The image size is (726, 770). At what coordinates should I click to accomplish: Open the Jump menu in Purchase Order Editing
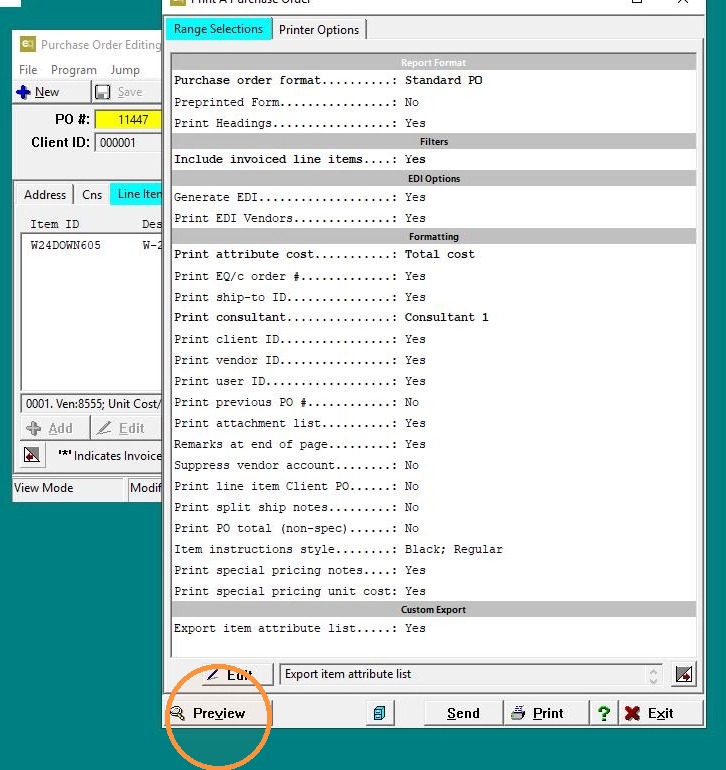tap(125, 70)
